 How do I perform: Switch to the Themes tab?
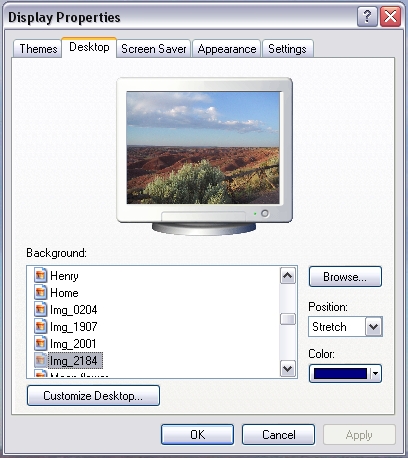tap(38, 49)
